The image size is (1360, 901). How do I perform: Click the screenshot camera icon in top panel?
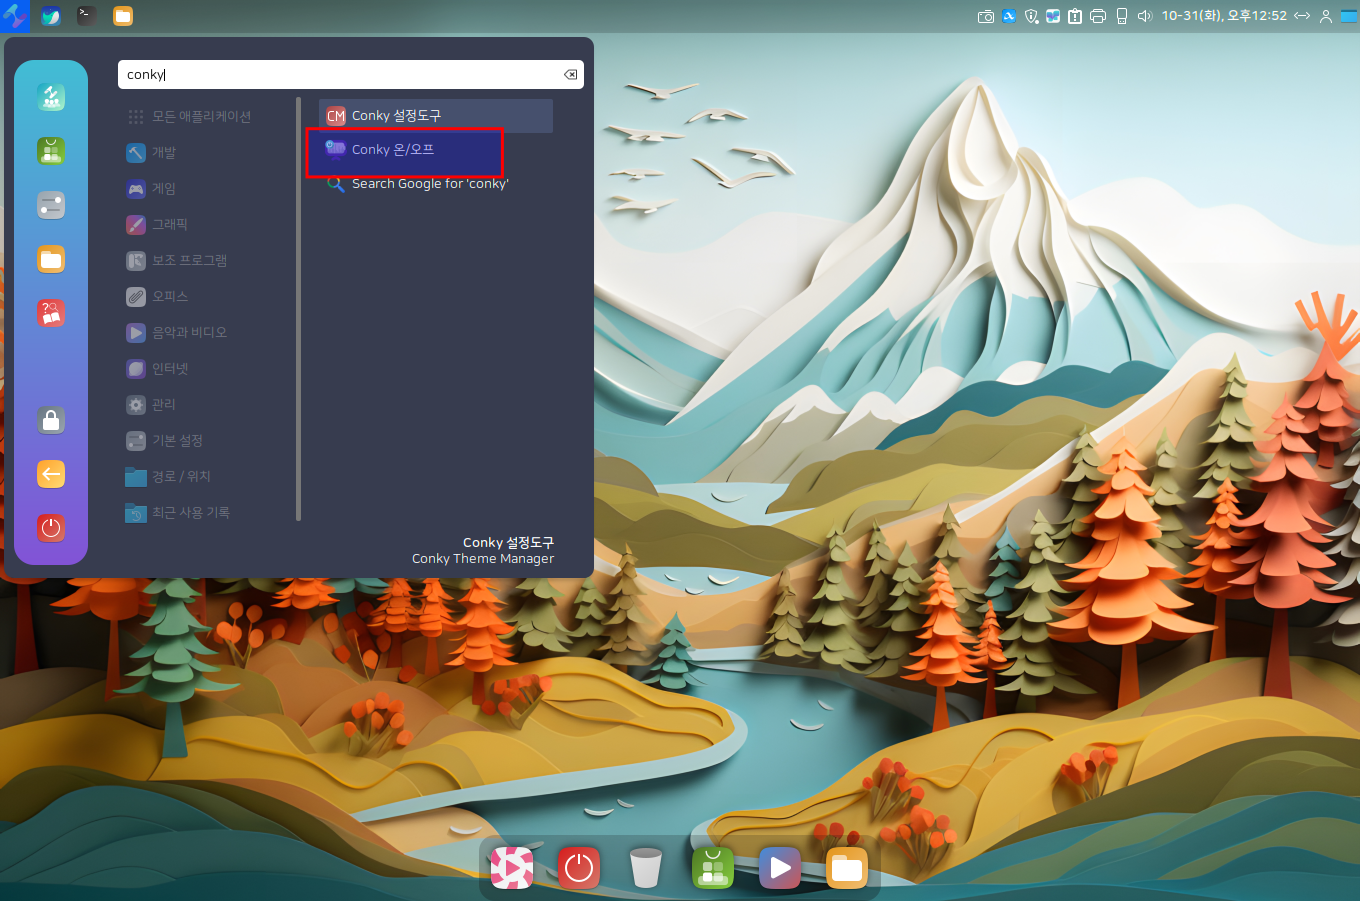point(985,16)
